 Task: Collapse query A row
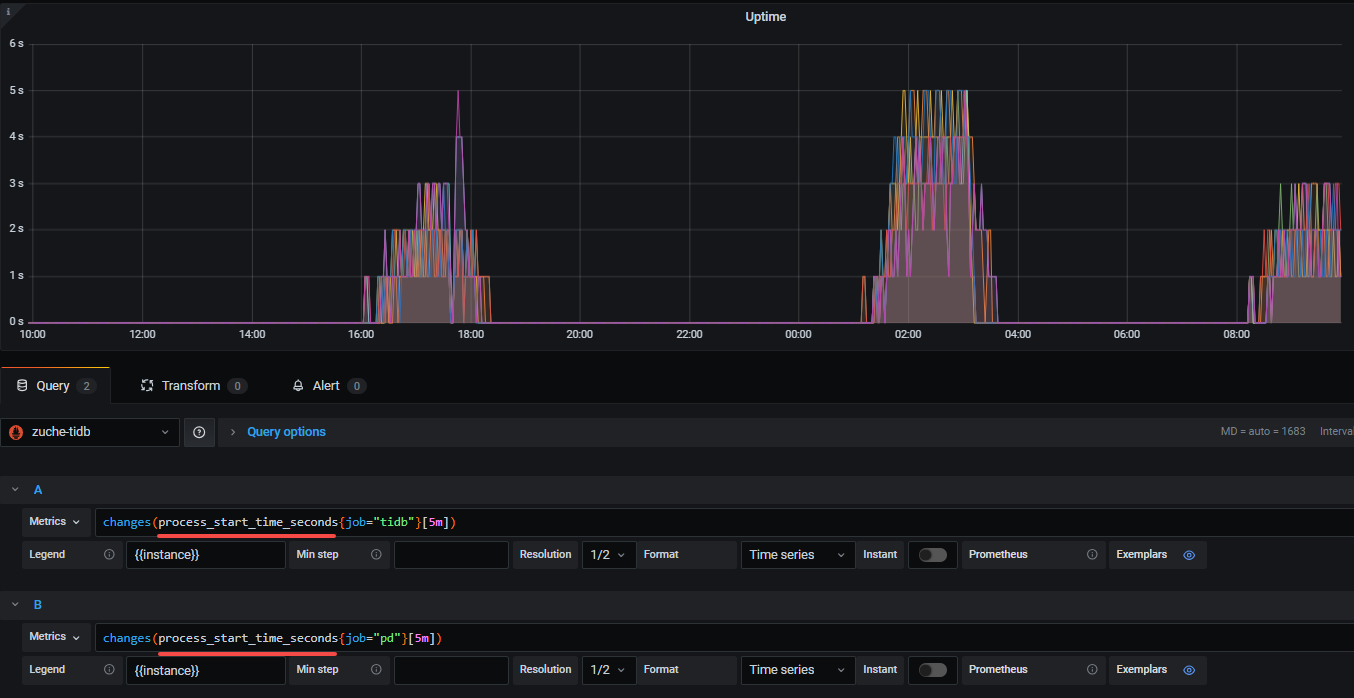point(16,490)
